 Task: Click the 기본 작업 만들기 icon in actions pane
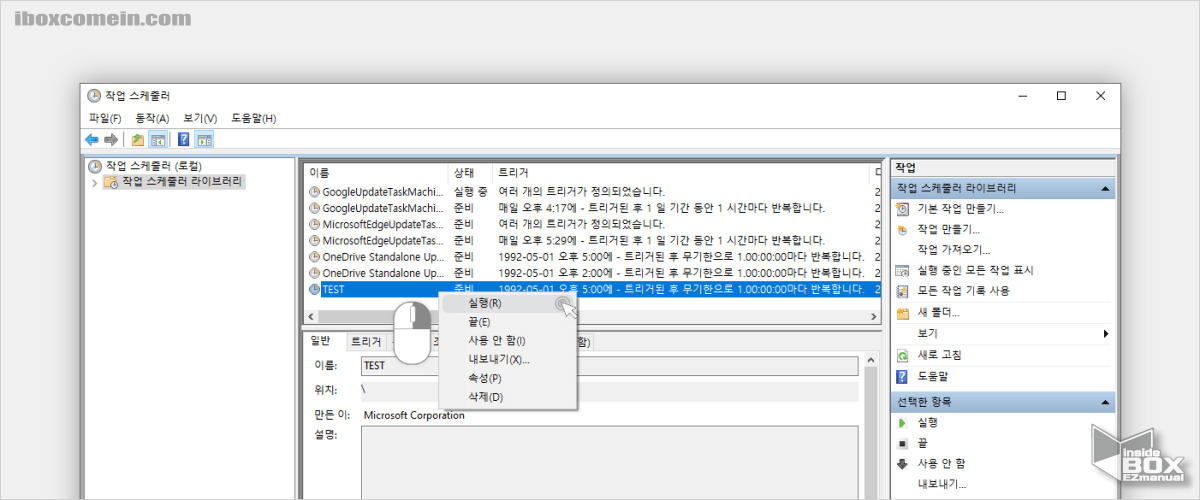pos(903,209)
